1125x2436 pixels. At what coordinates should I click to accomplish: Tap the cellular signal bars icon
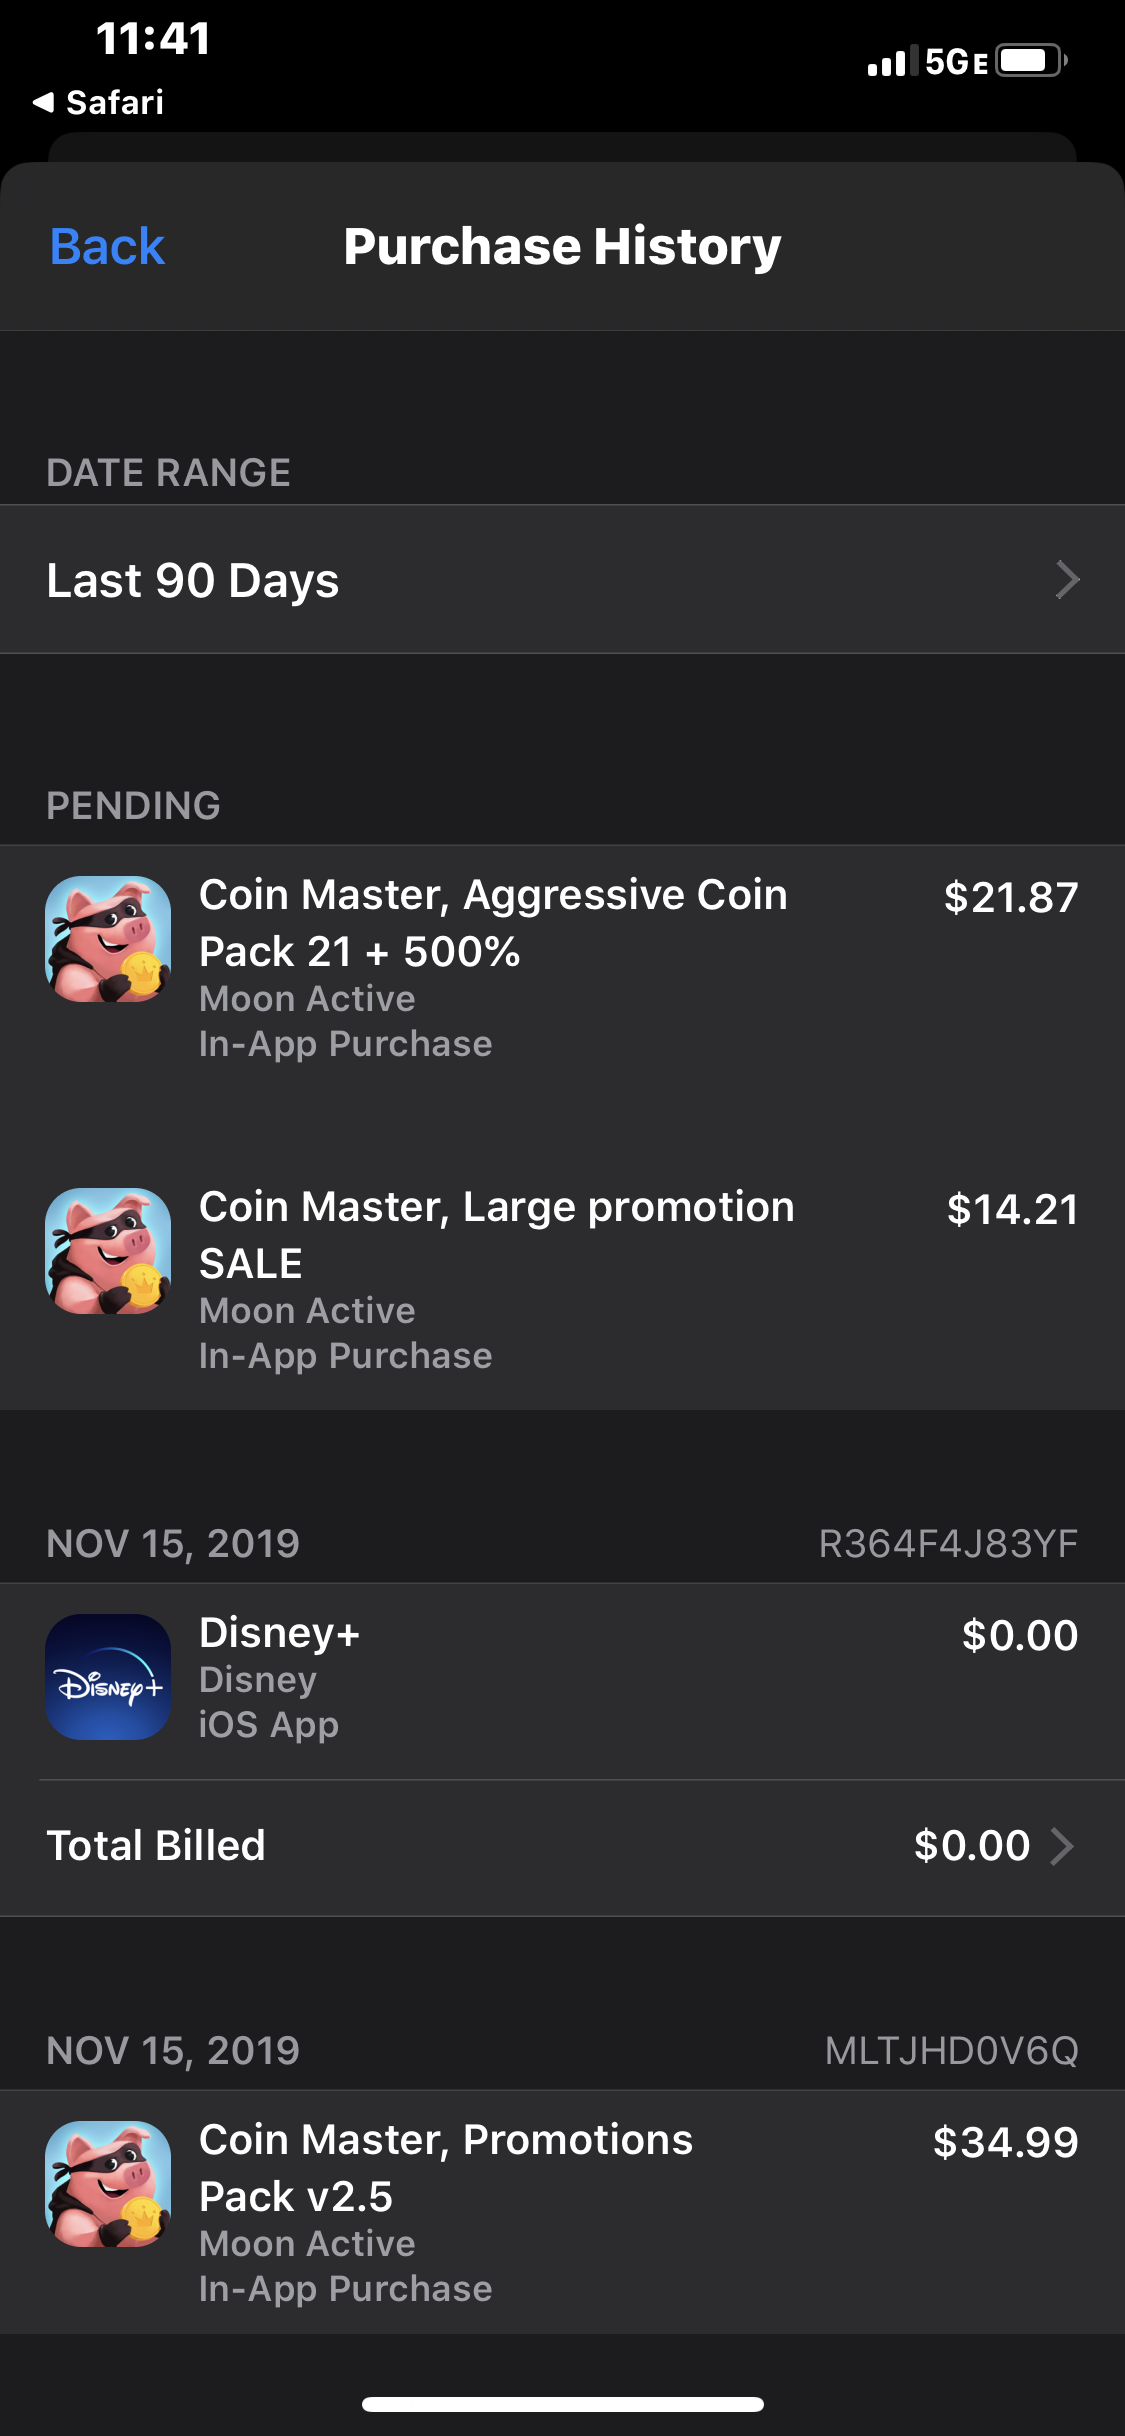[888, 63]
